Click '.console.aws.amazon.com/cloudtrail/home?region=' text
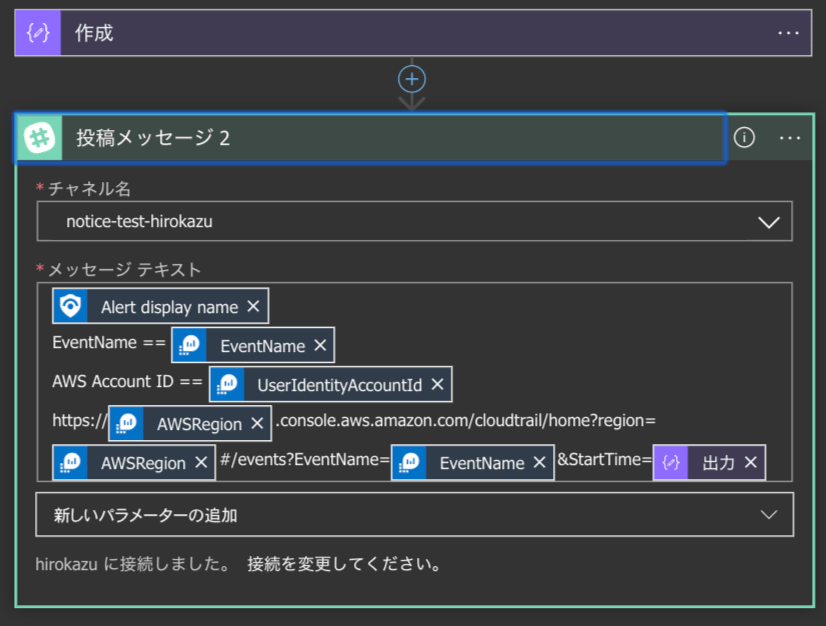The image size is (826, 626). pyautogui.click(x=466, y=420)
